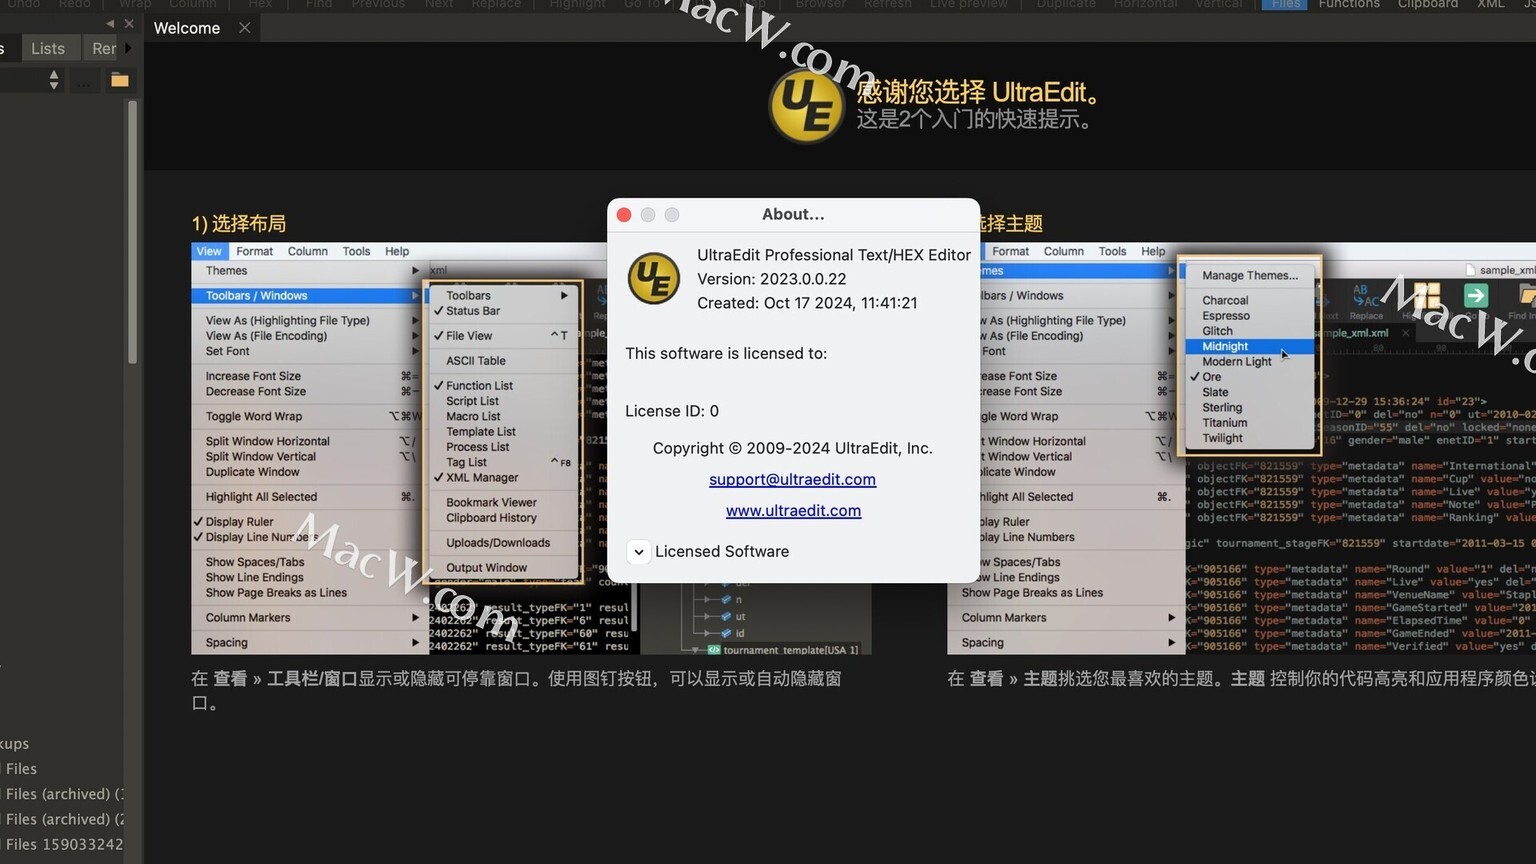Open the support@ultraedit.com email link

pos(792,479)
